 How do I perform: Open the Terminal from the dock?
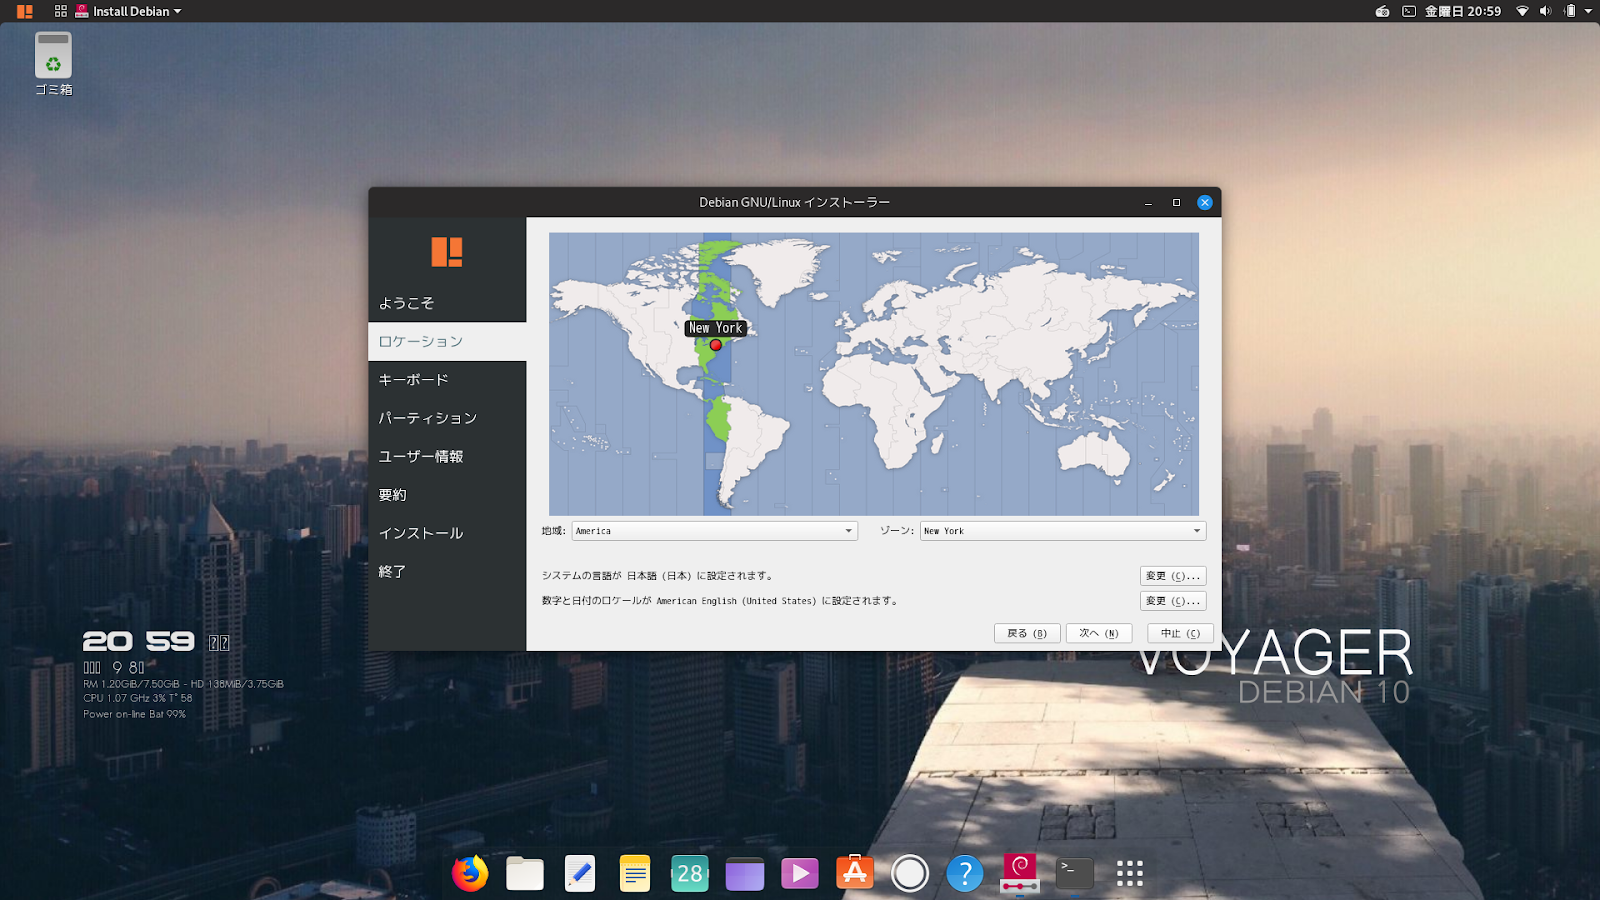[1075, 873]
